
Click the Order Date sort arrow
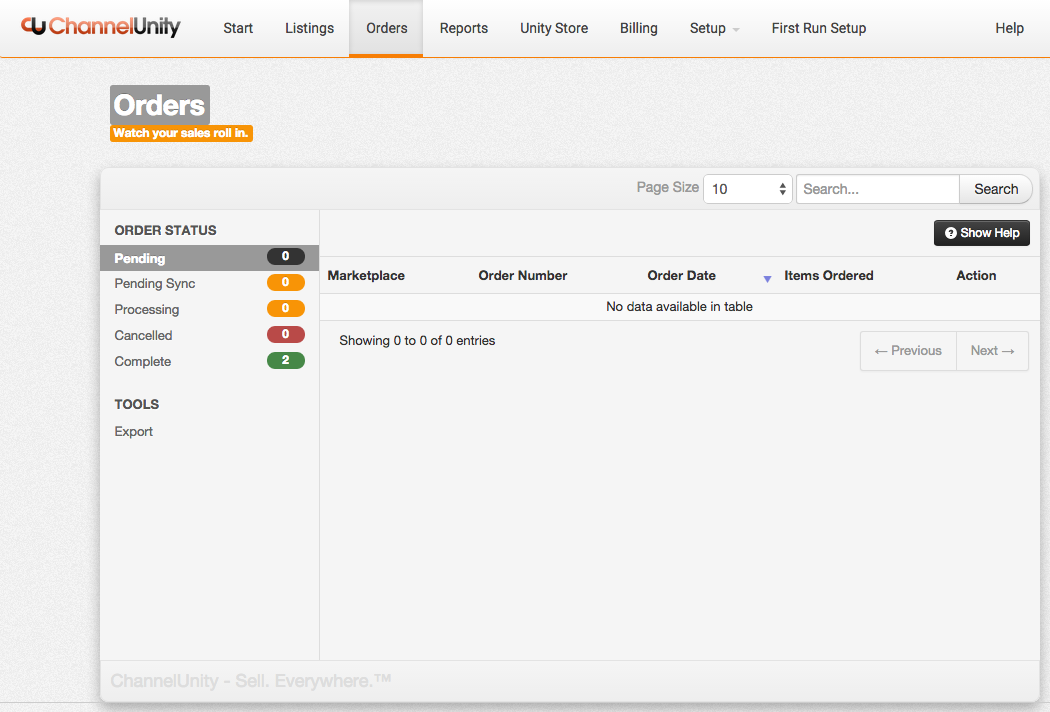click(x=767, y=278)
